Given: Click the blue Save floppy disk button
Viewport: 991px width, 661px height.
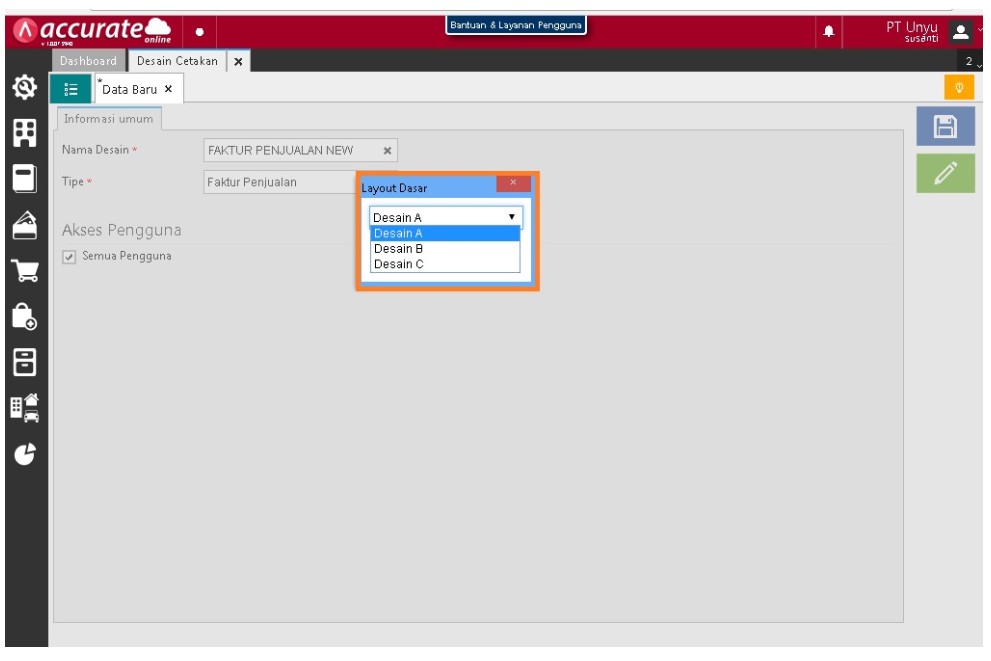Looking at the screenshot, I should coord(945,126).
